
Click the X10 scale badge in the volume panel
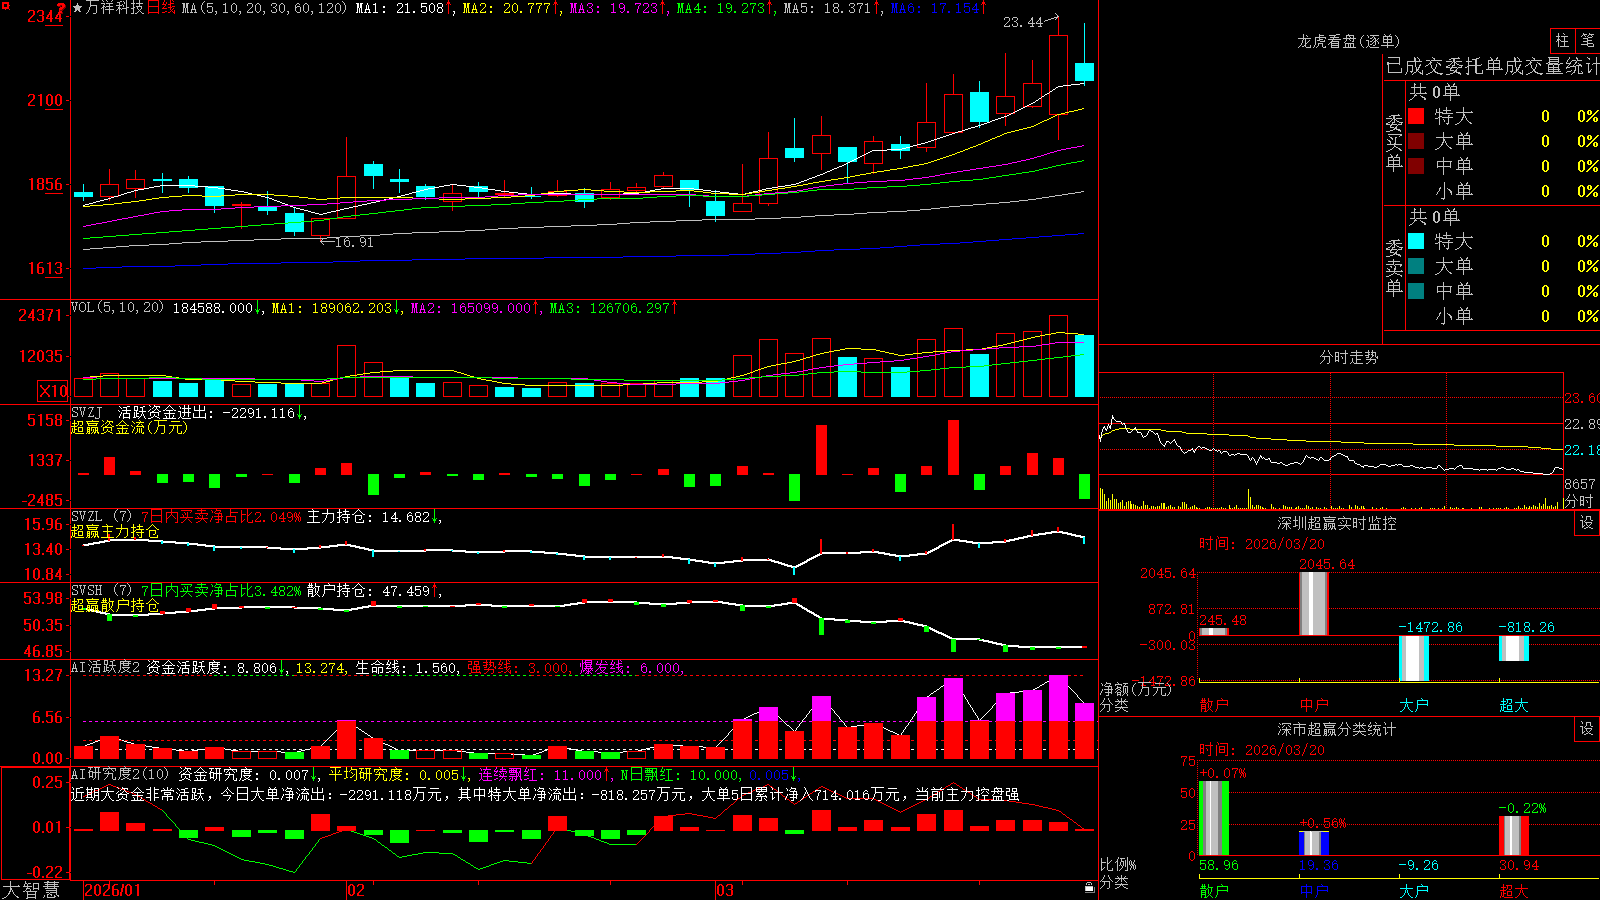pos(53,391)
